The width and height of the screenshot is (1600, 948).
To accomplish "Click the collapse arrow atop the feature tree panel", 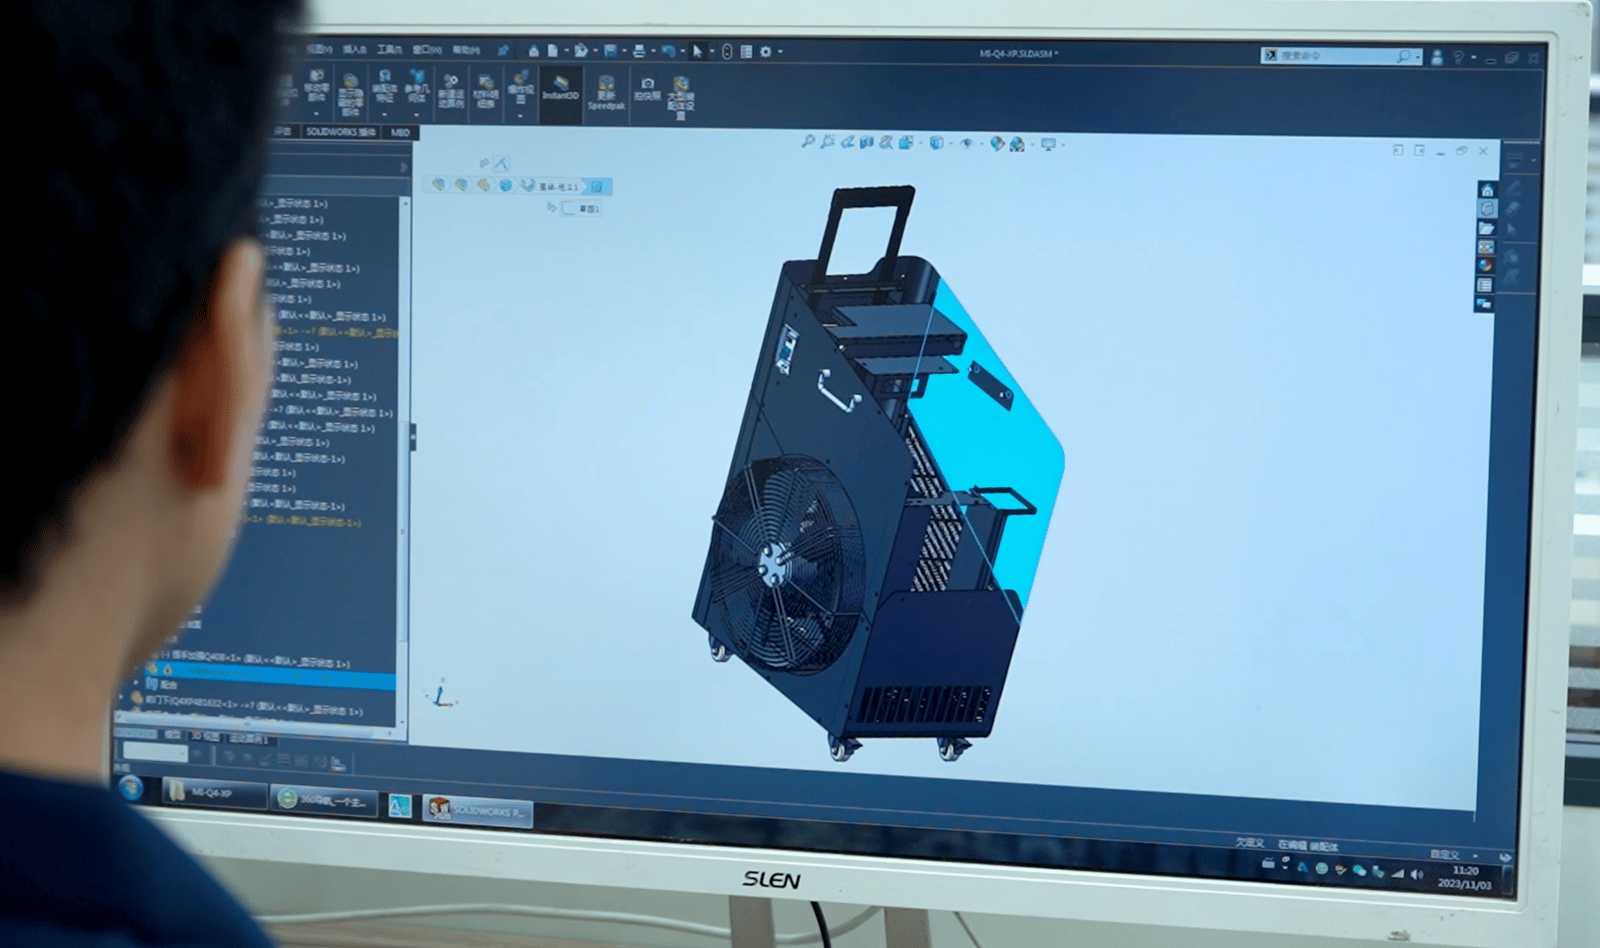I will [x=404, y=167].
